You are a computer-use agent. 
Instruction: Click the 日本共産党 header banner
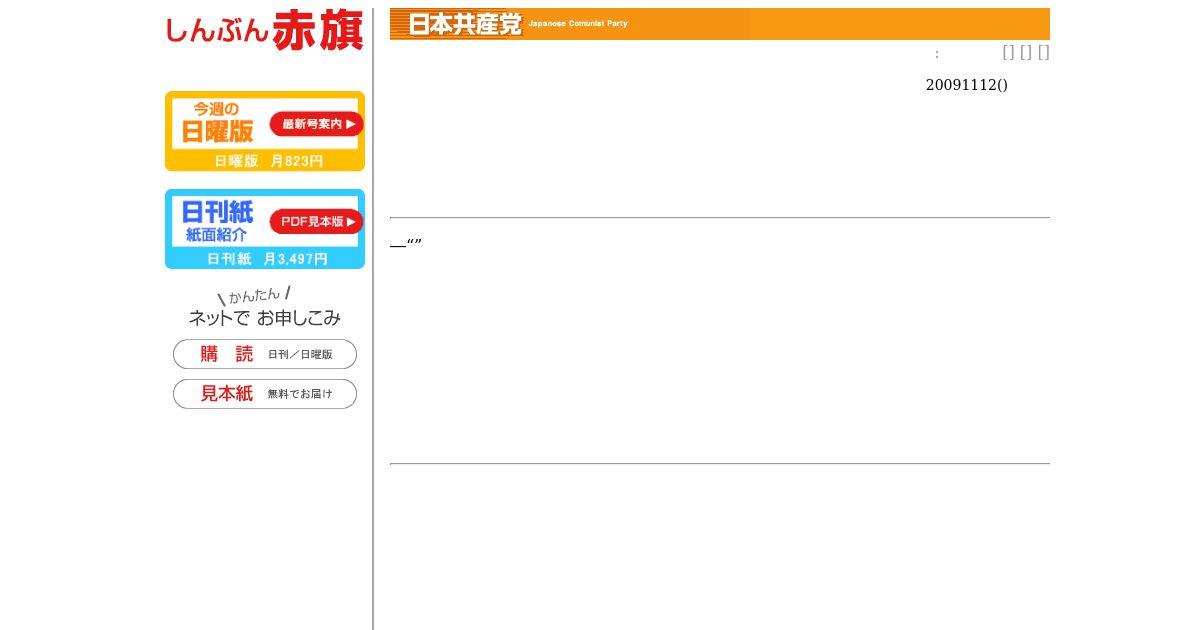pos(720,24)
